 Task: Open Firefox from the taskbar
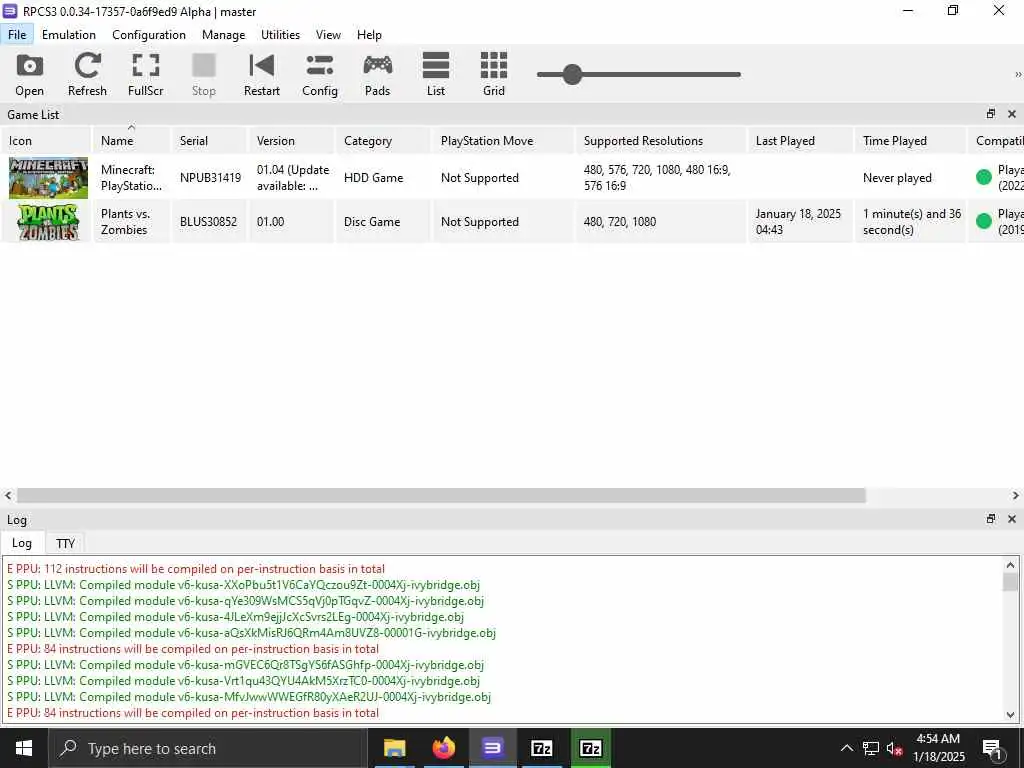click(x=443, y=748)
